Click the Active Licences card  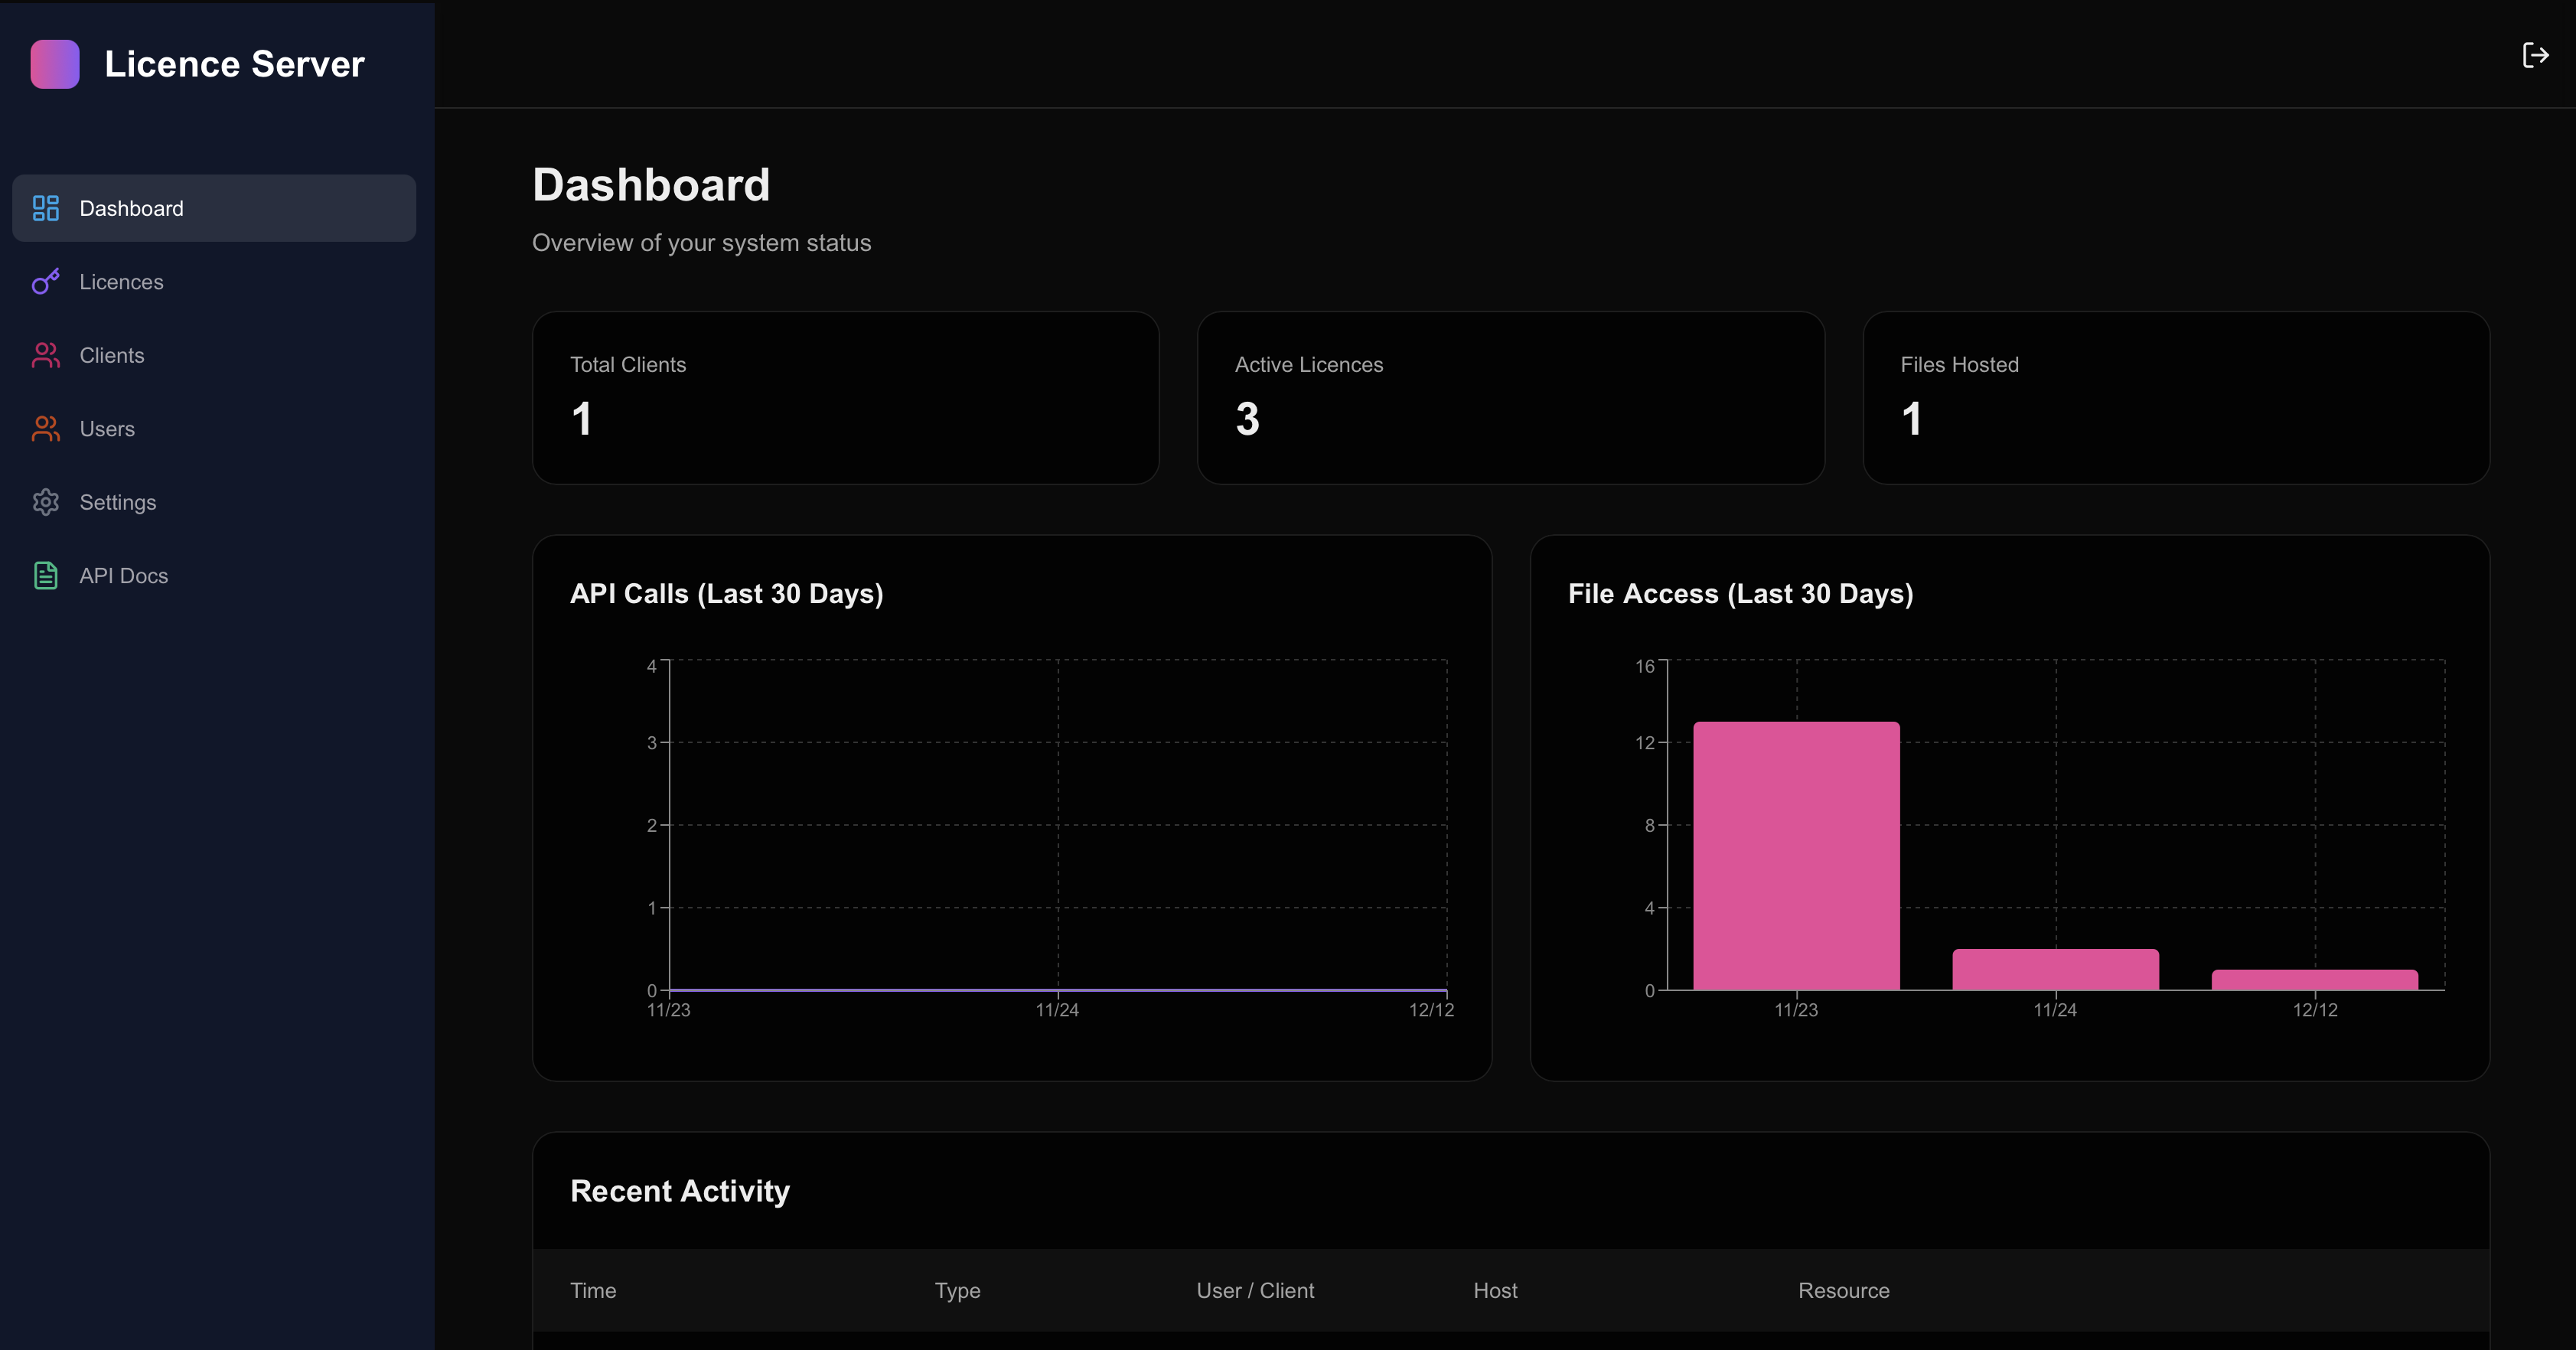pyautogui.click(x=1510, y=397)
